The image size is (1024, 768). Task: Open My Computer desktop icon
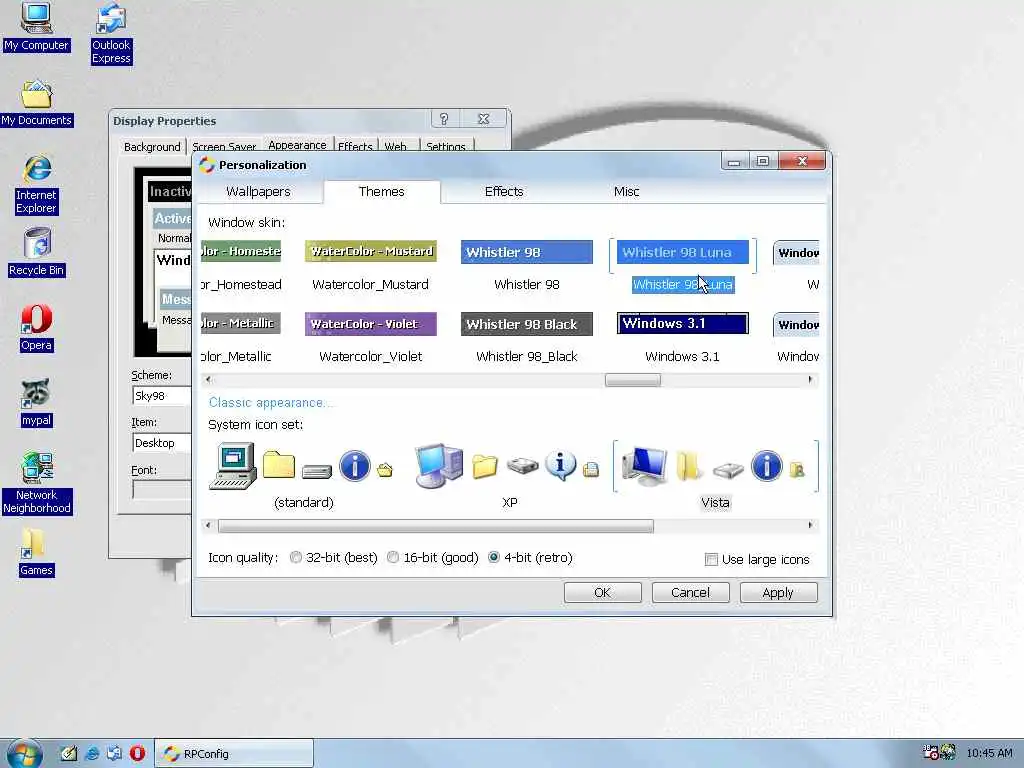pyautogui.click(x=36, y=26)
